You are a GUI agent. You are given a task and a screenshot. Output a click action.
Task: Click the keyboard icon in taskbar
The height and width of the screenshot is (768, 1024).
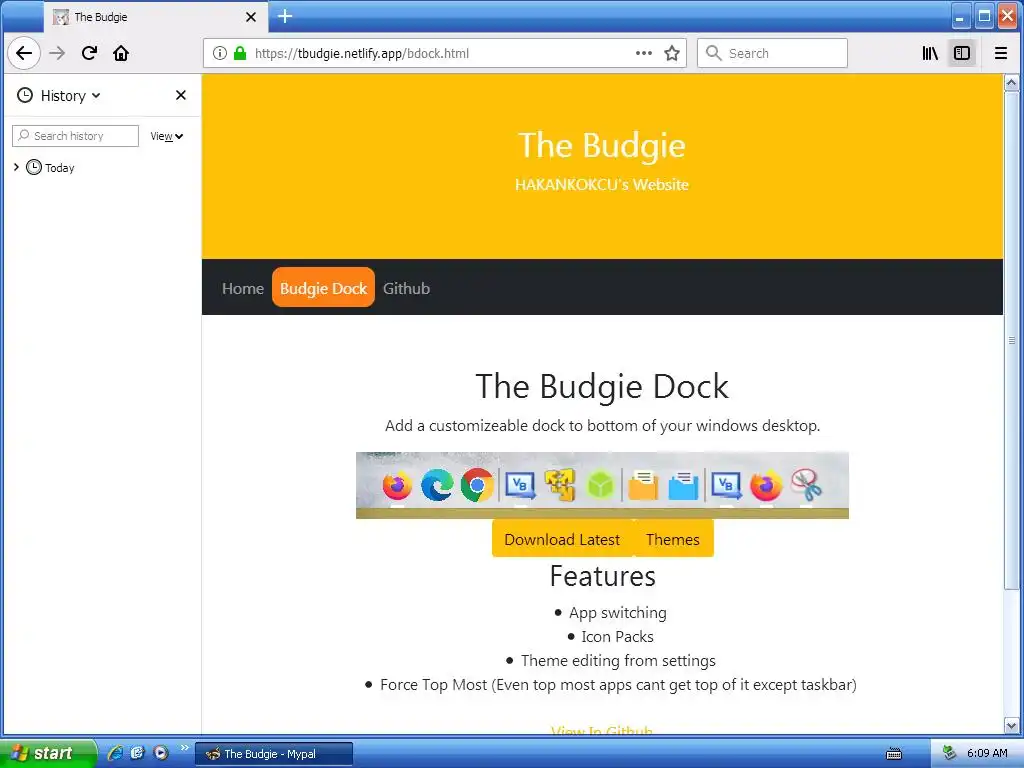pos(893,754)
